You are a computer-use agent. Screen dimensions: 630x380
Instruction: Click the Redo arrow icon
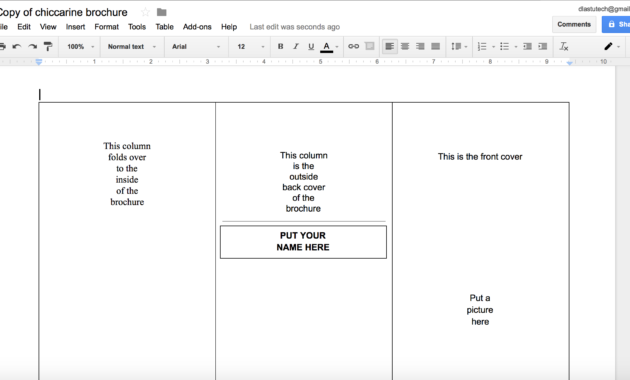33,47
